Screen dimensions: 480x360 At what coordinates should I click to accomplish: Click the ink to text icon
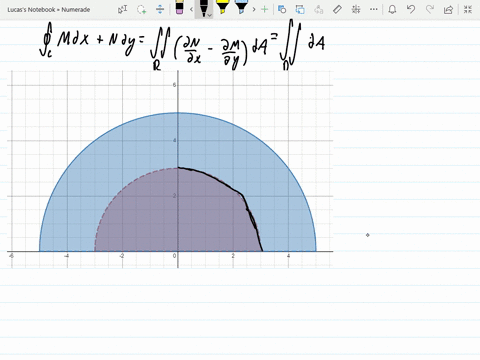319,9
